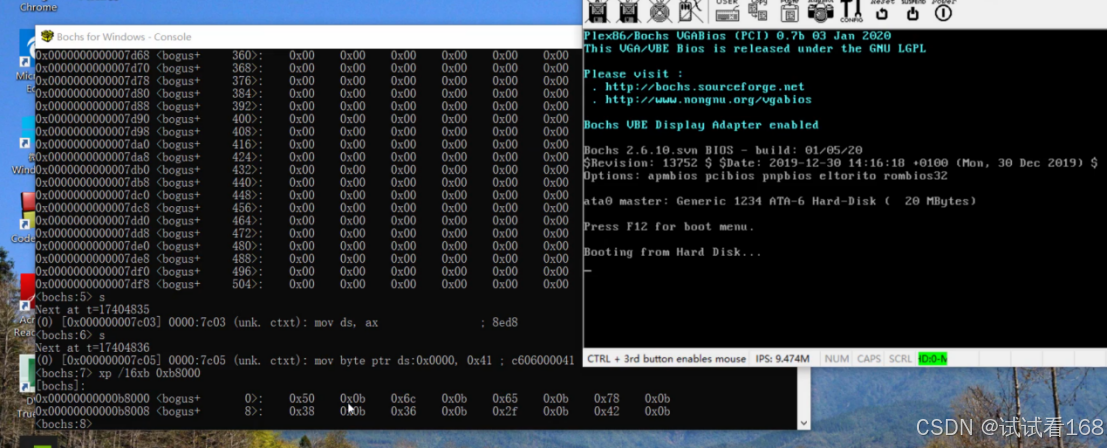The height and width of the screenshot is (448, 1108).
Task: Click the http://bochs.sourceforge.net text
Action: [705, 87]
